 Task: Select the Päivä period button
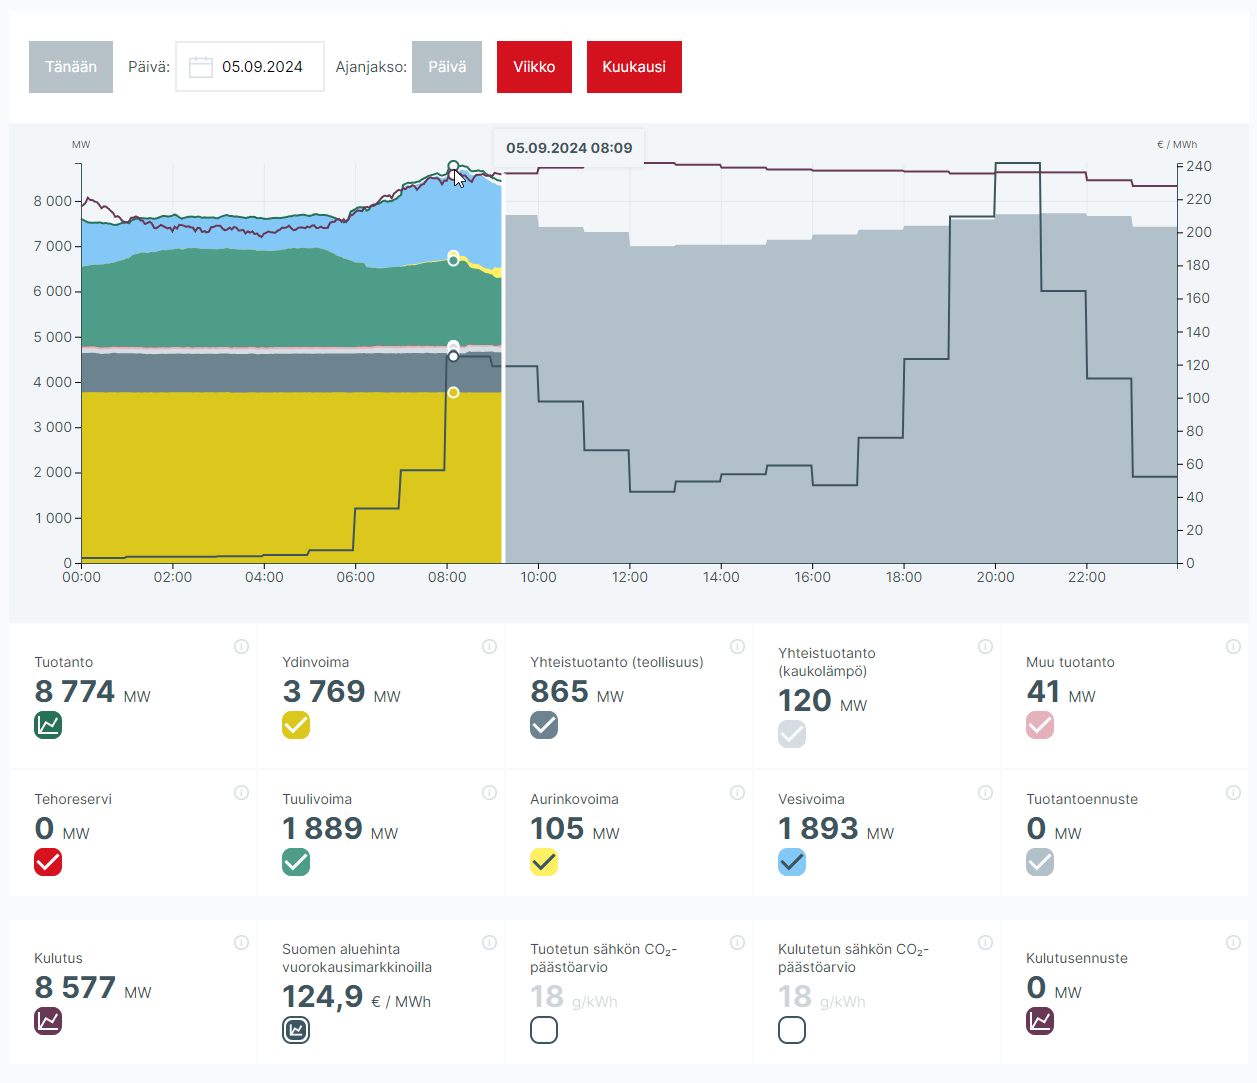click(x=447, y=67)
